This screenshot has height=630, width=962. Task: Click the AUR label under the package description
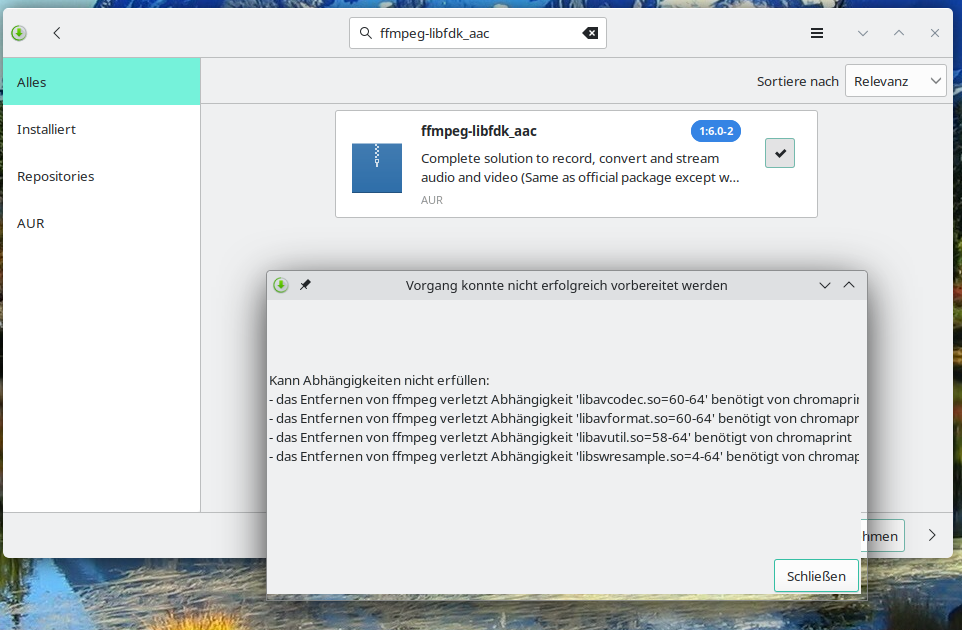pos(432,200)
